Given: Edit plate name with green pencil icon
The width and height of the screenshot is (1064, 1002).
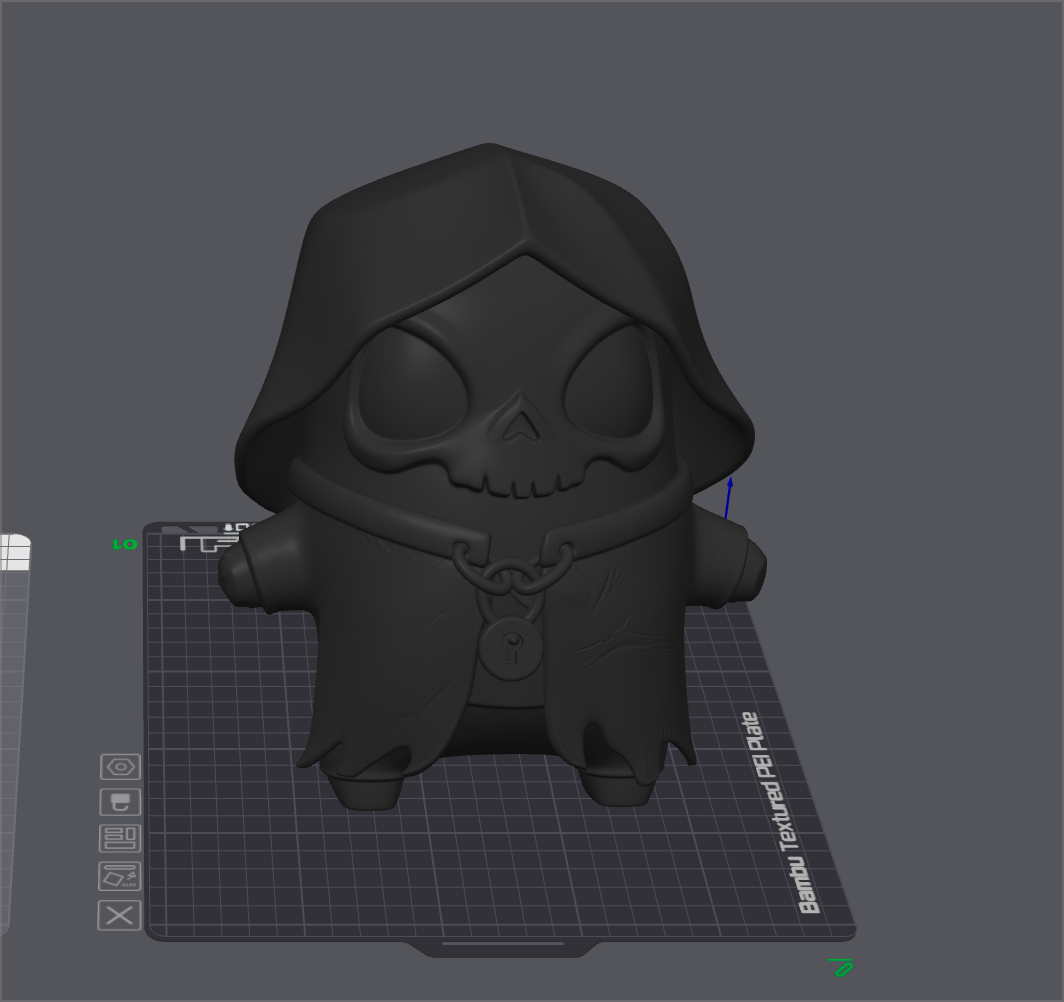Looking at the screenshot, I should [841, 967].
